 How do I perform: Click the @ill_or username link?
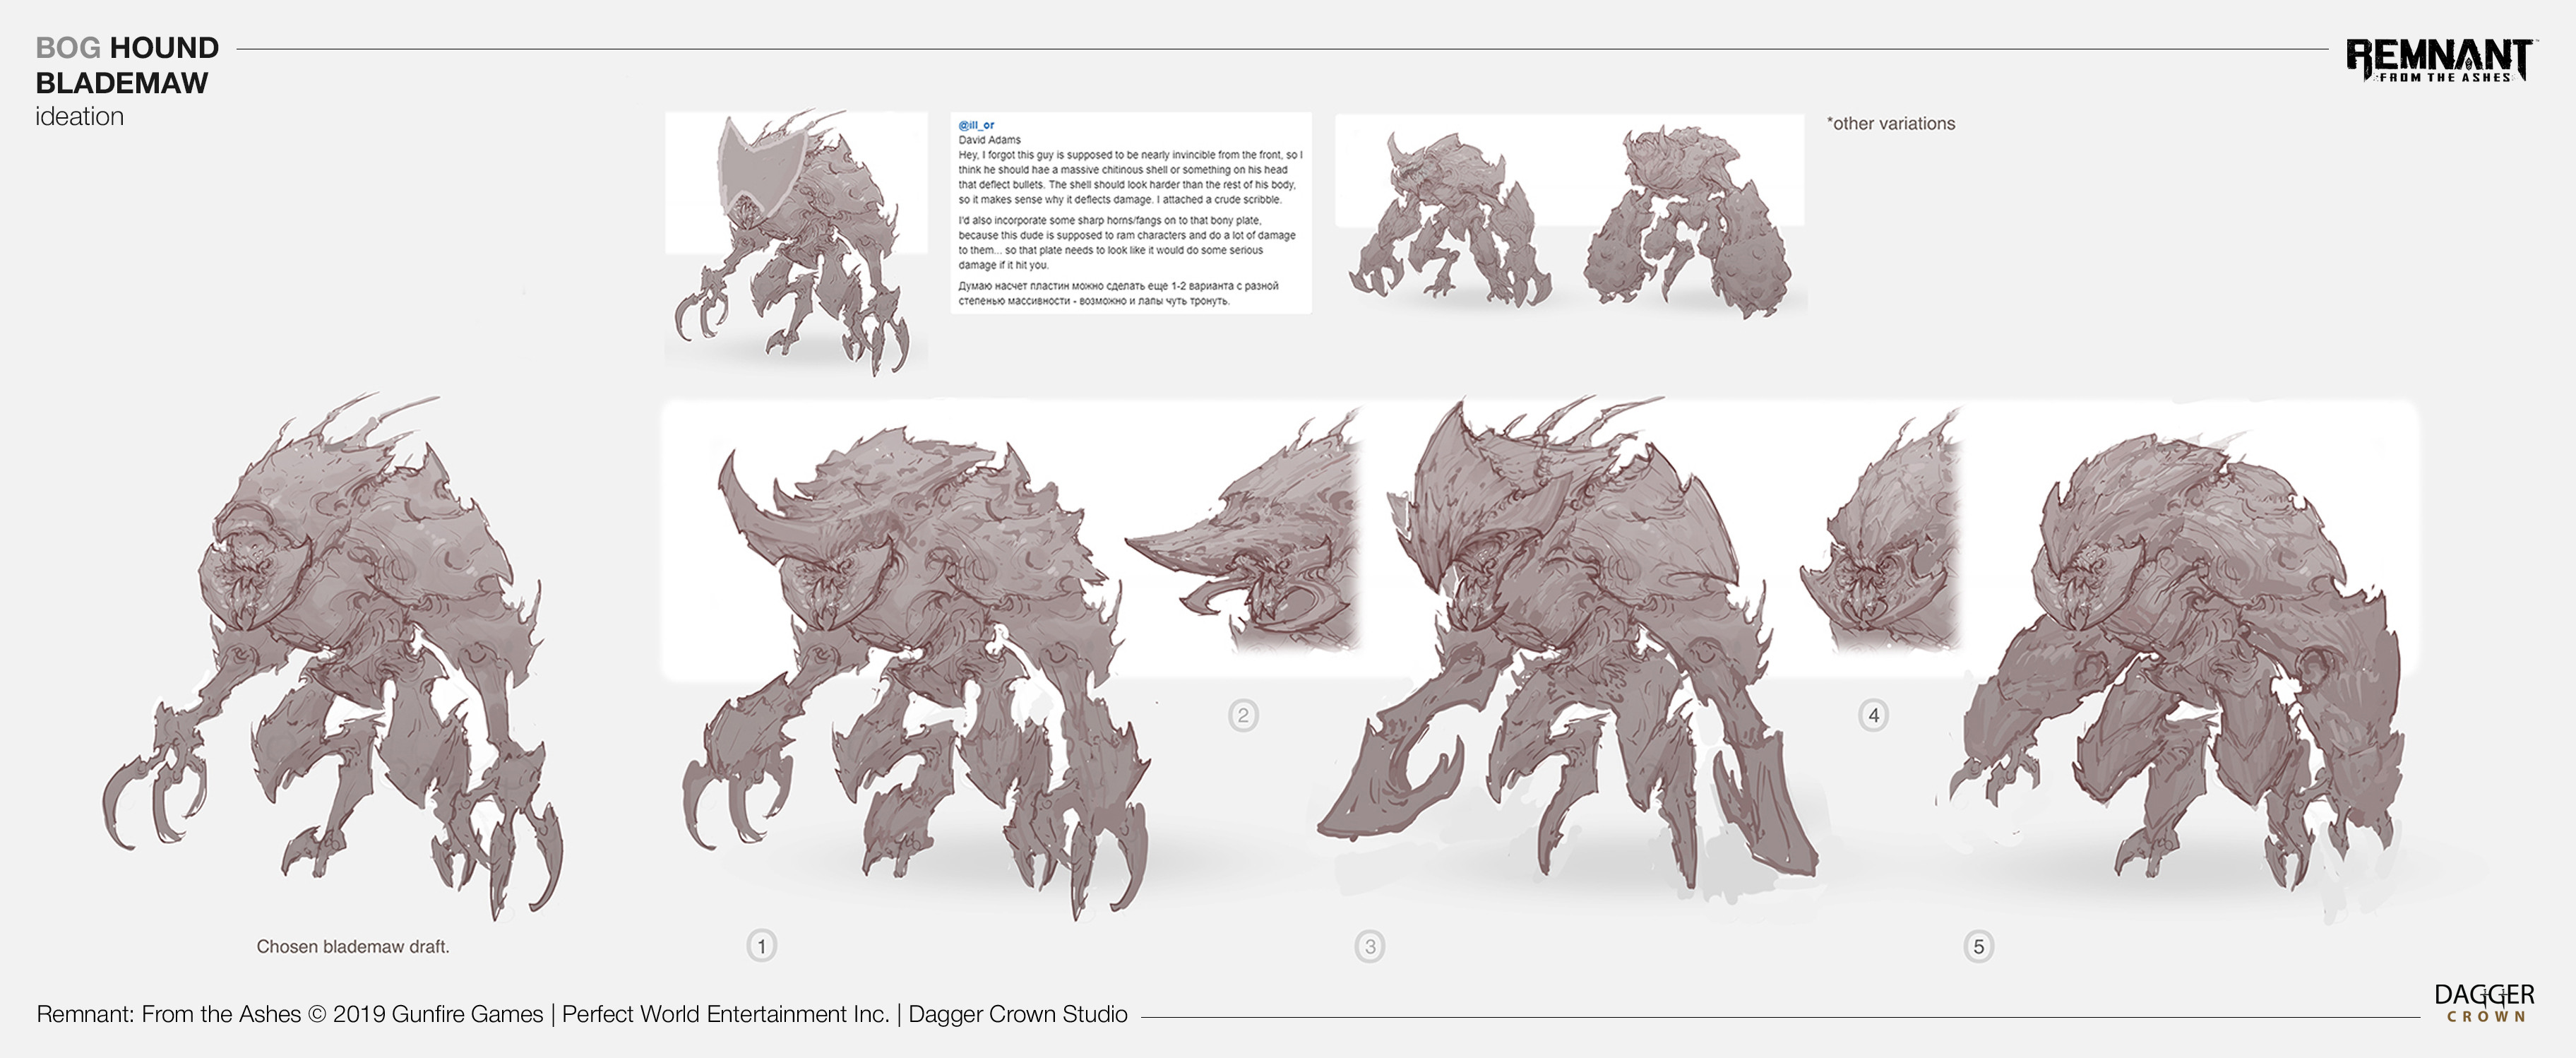(976, 125)
